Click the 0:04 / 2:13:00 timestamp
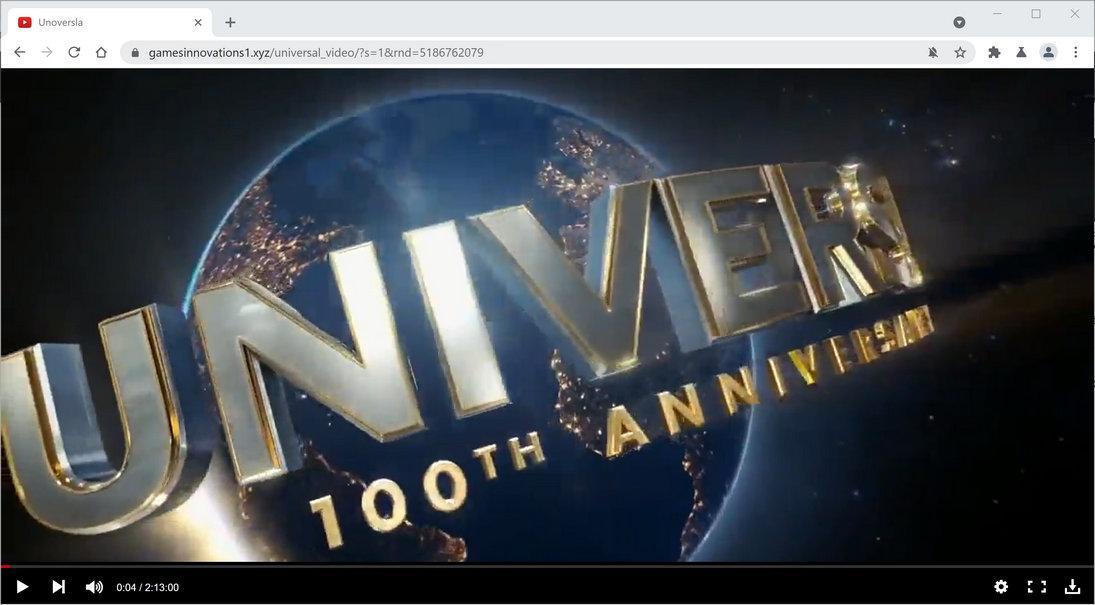1095x605 pixels. point(147,588)
